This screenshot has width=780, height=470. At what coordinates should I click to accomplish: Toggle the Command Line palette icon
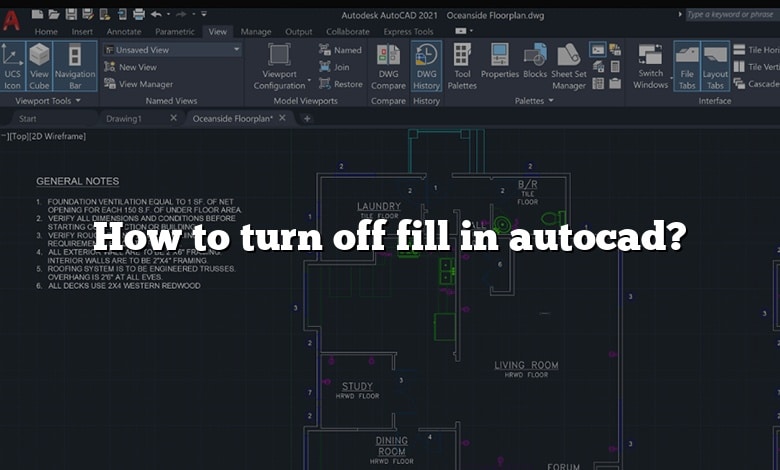pos(598,50)
